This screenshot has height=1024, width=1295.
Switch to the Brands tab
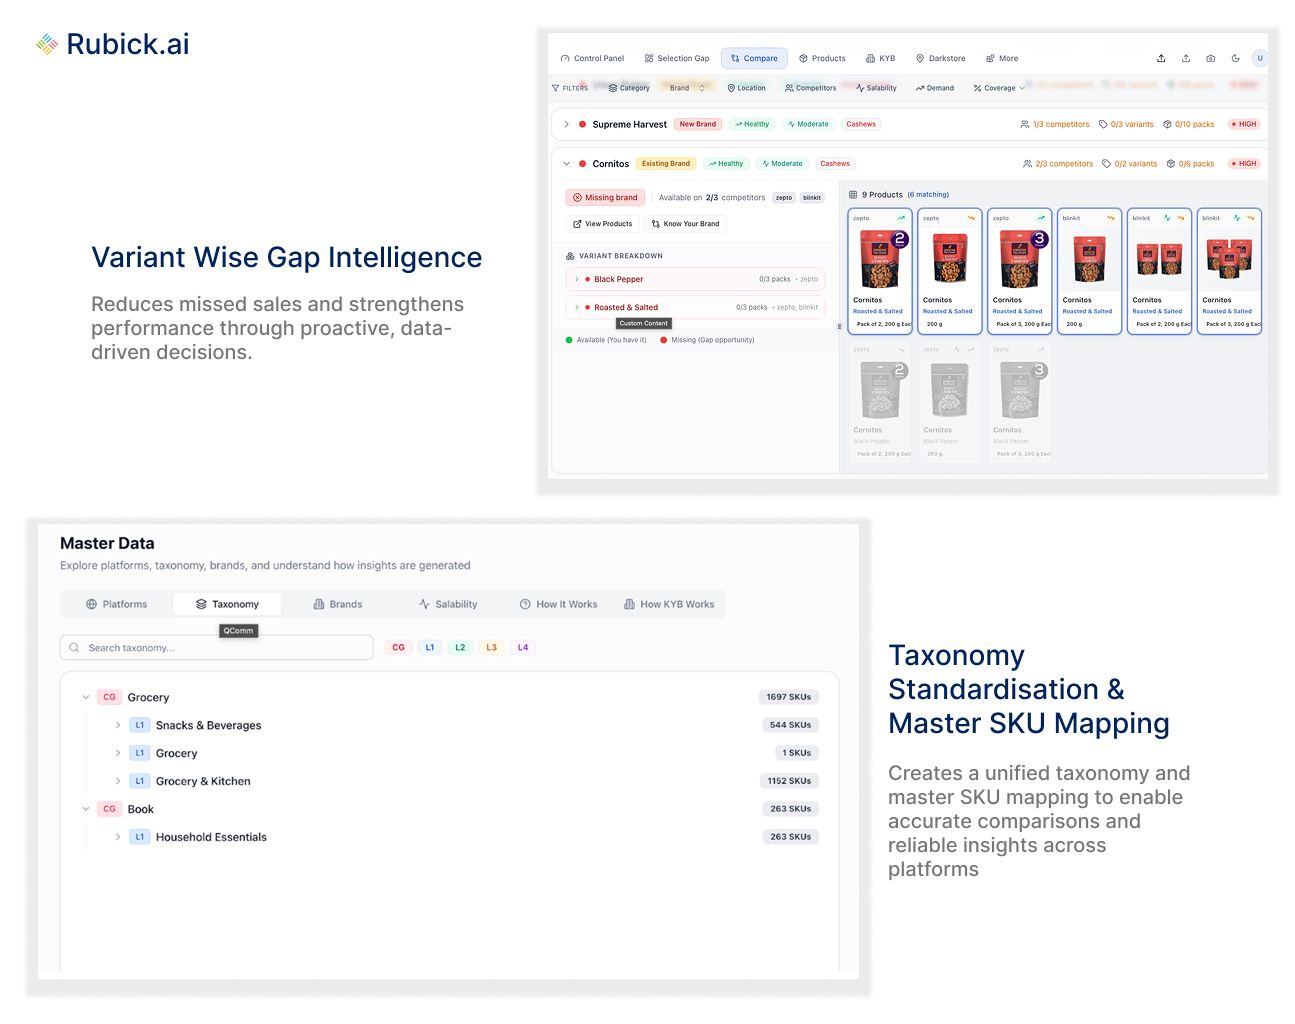click(337, 604)
